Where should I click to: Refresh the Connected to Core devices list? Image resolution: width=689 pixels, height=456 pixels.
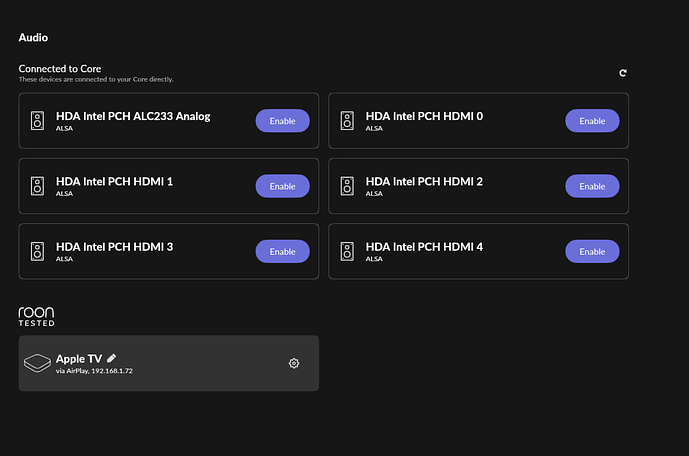tap(623, 73)
